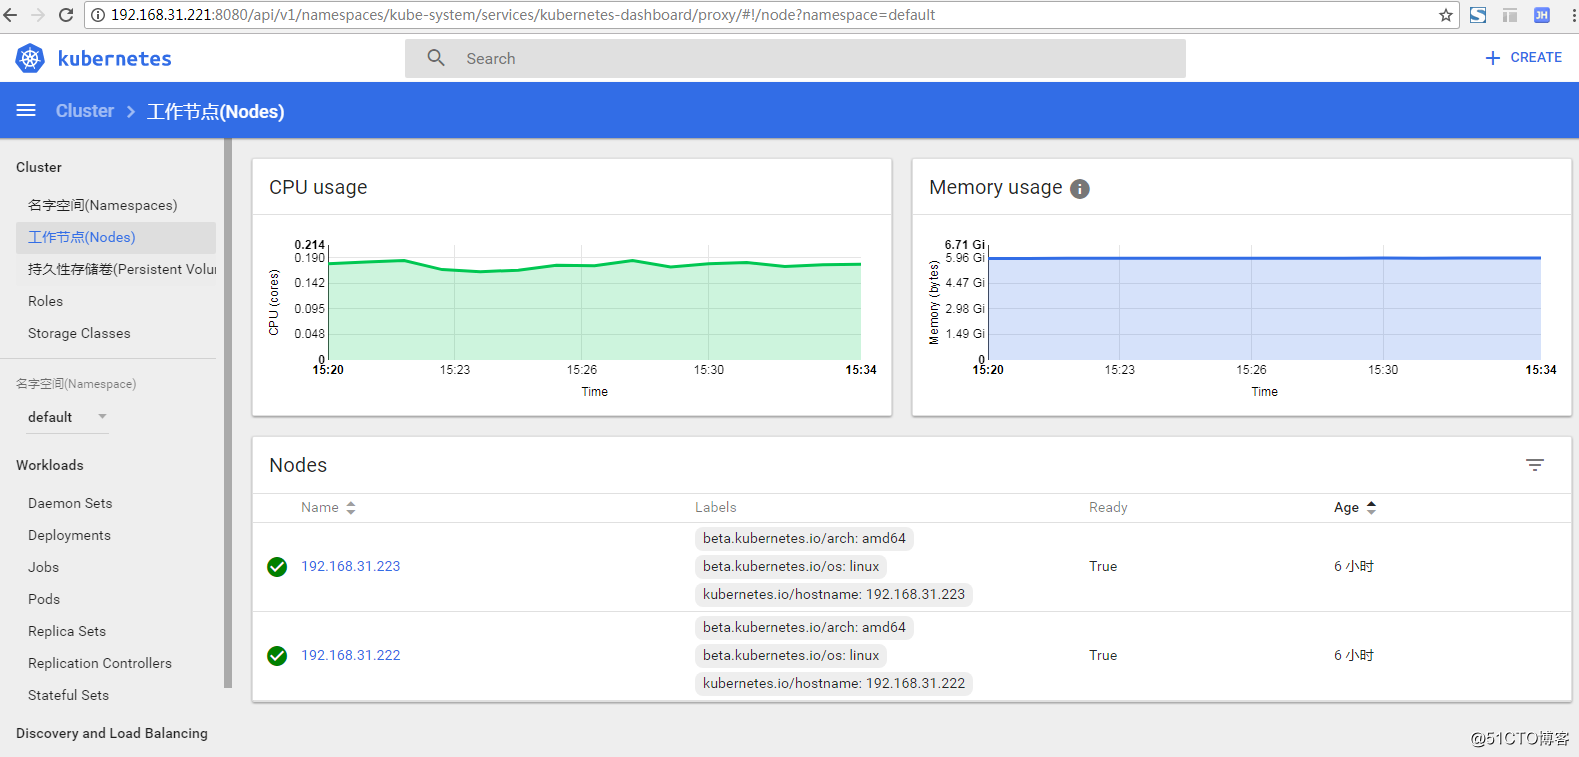The width and height of the screenshot is (1579, 757).
Task: Click the Memory usage info icon
Action: pyautogui.click(x=1080, y=189)
